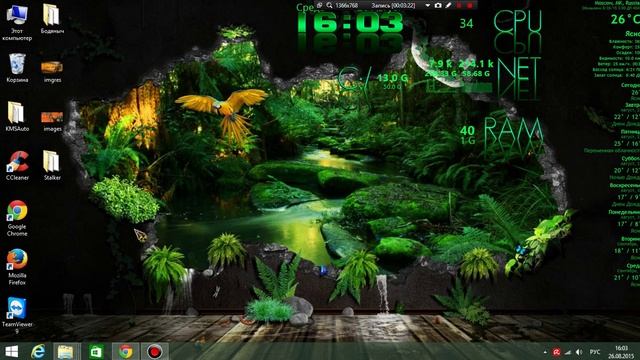Take a screenshot with the camera icon
Viewport: 640px width, 360px height.
pos(438,5)
